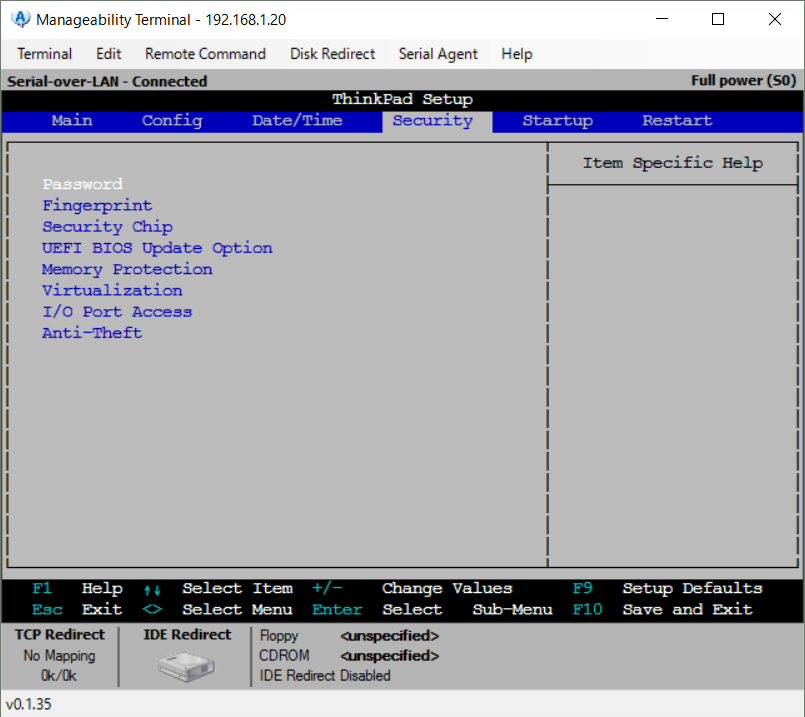Viewport: 805px width, 717px height.
Task: Open the Remote Command menu
Action: 205,54
